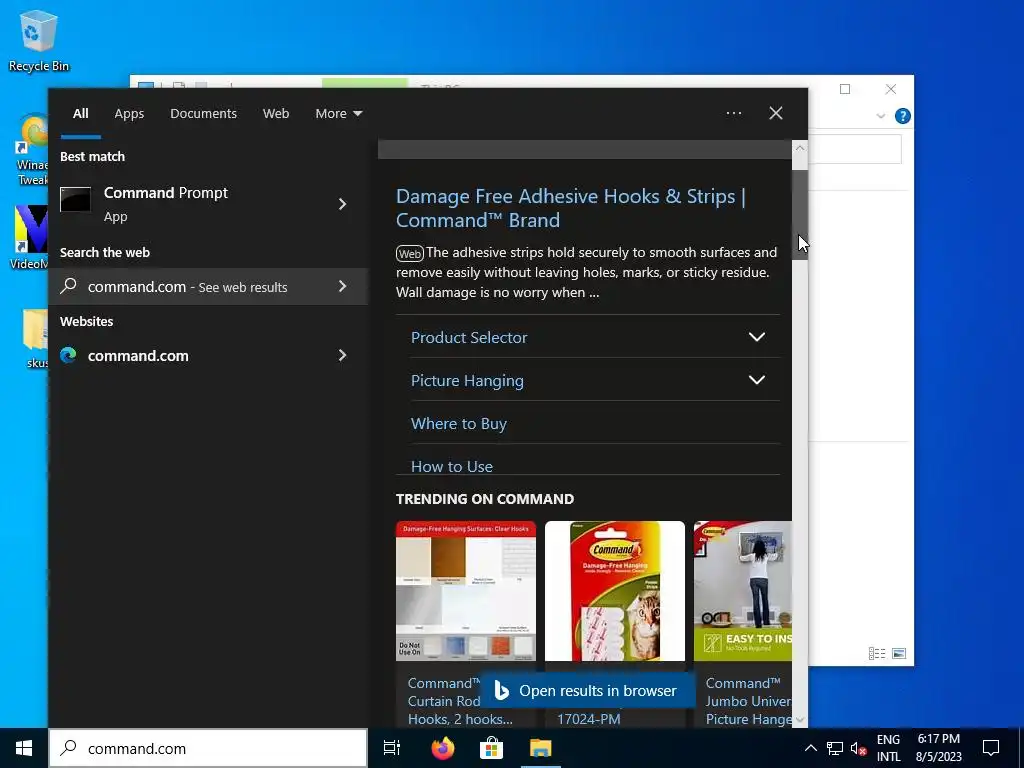This screenshot has width=1024, height=768.
Task: Open the Command strips cat package thumbnail
Action: pos(615,590)
